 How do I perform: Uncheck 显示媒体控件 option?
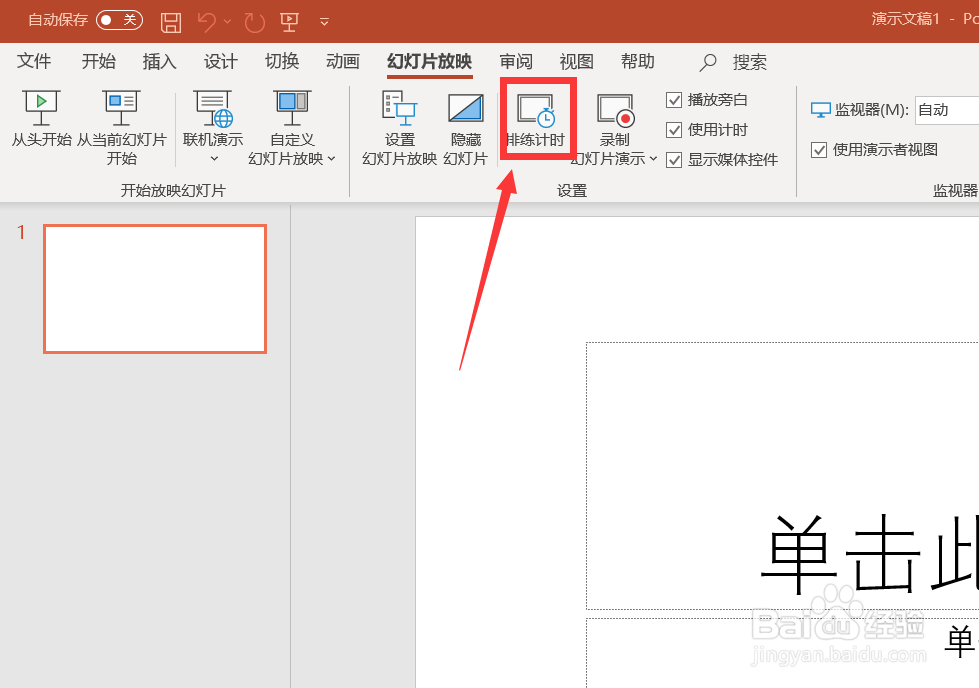click(674, 159)
